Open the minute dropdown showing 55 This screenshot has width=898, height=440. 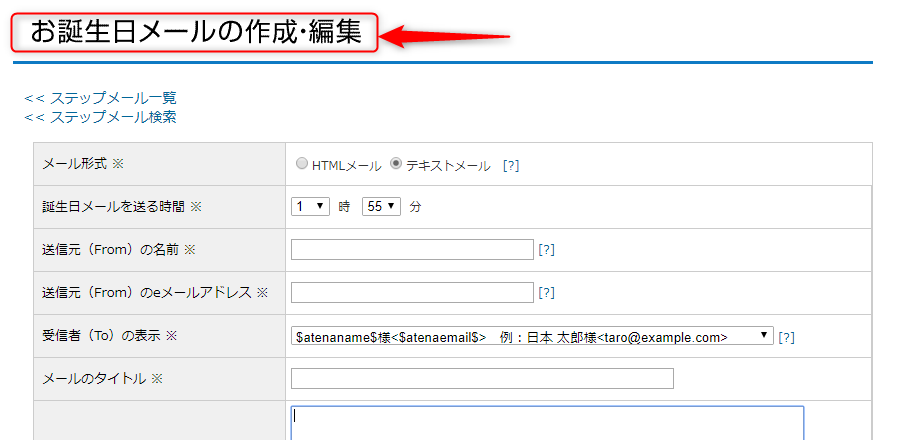pyautogui.click(x=381, y=206)
